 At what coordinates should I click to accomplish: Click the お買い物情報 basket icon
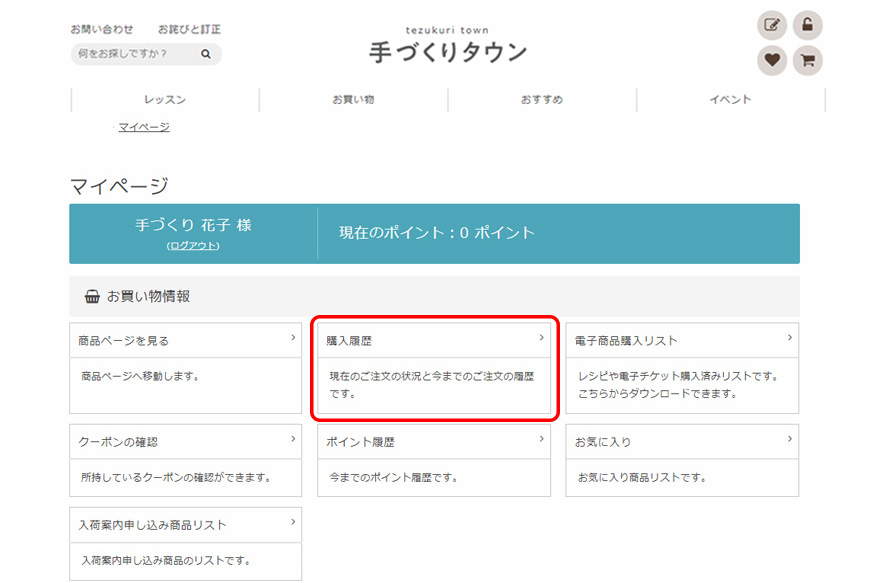92,297
